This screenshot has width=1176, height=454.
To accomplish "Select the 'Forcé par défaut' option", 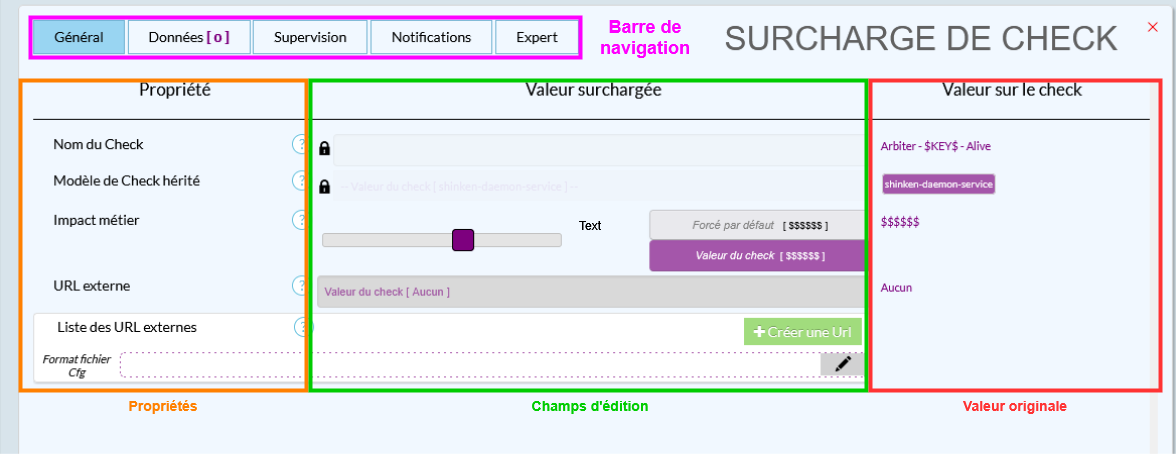I will click(x=756, y=225).
